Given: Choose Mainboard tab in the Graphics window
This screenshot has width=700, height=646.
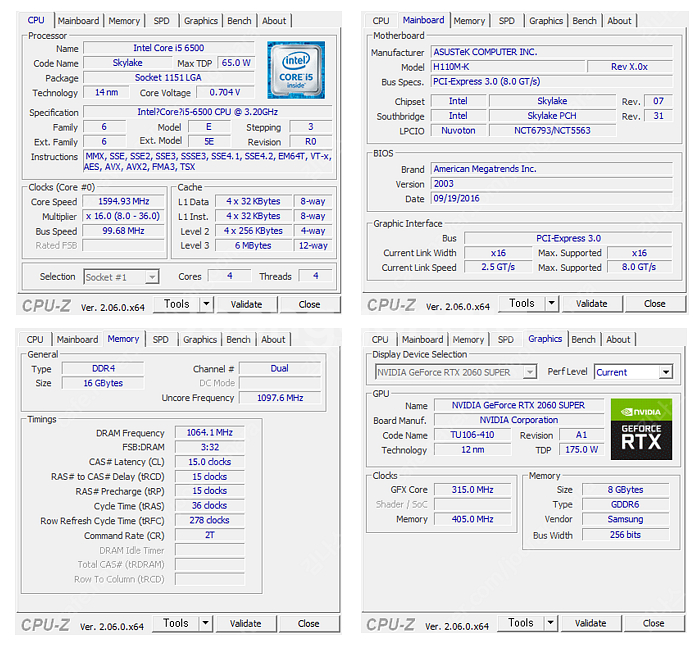Looking at the screenshot, I should click(423, 340).
